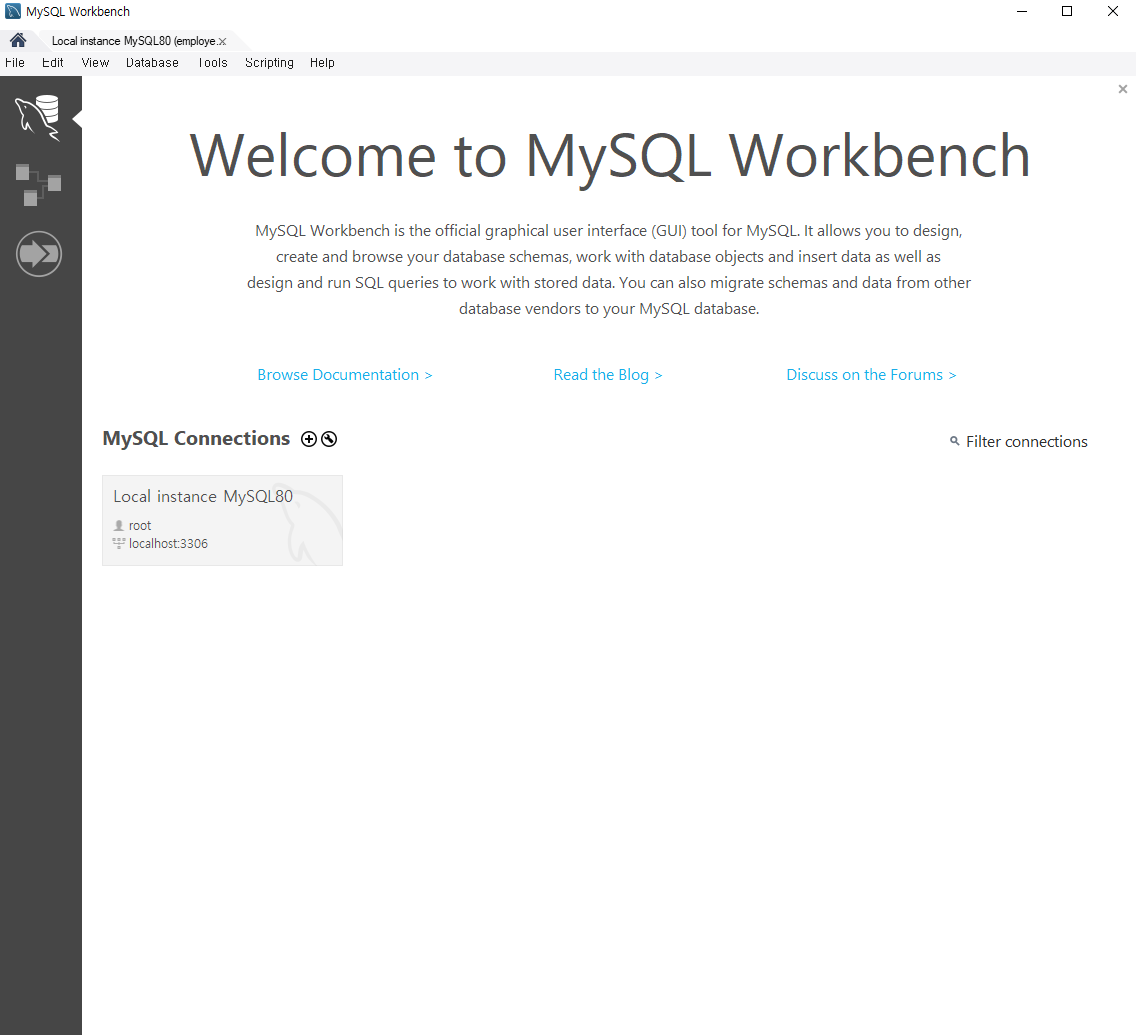Image resolution: width=1137 pixels, height=1036 pixels.
Task: Open the Edit menu
Action: 52,63
